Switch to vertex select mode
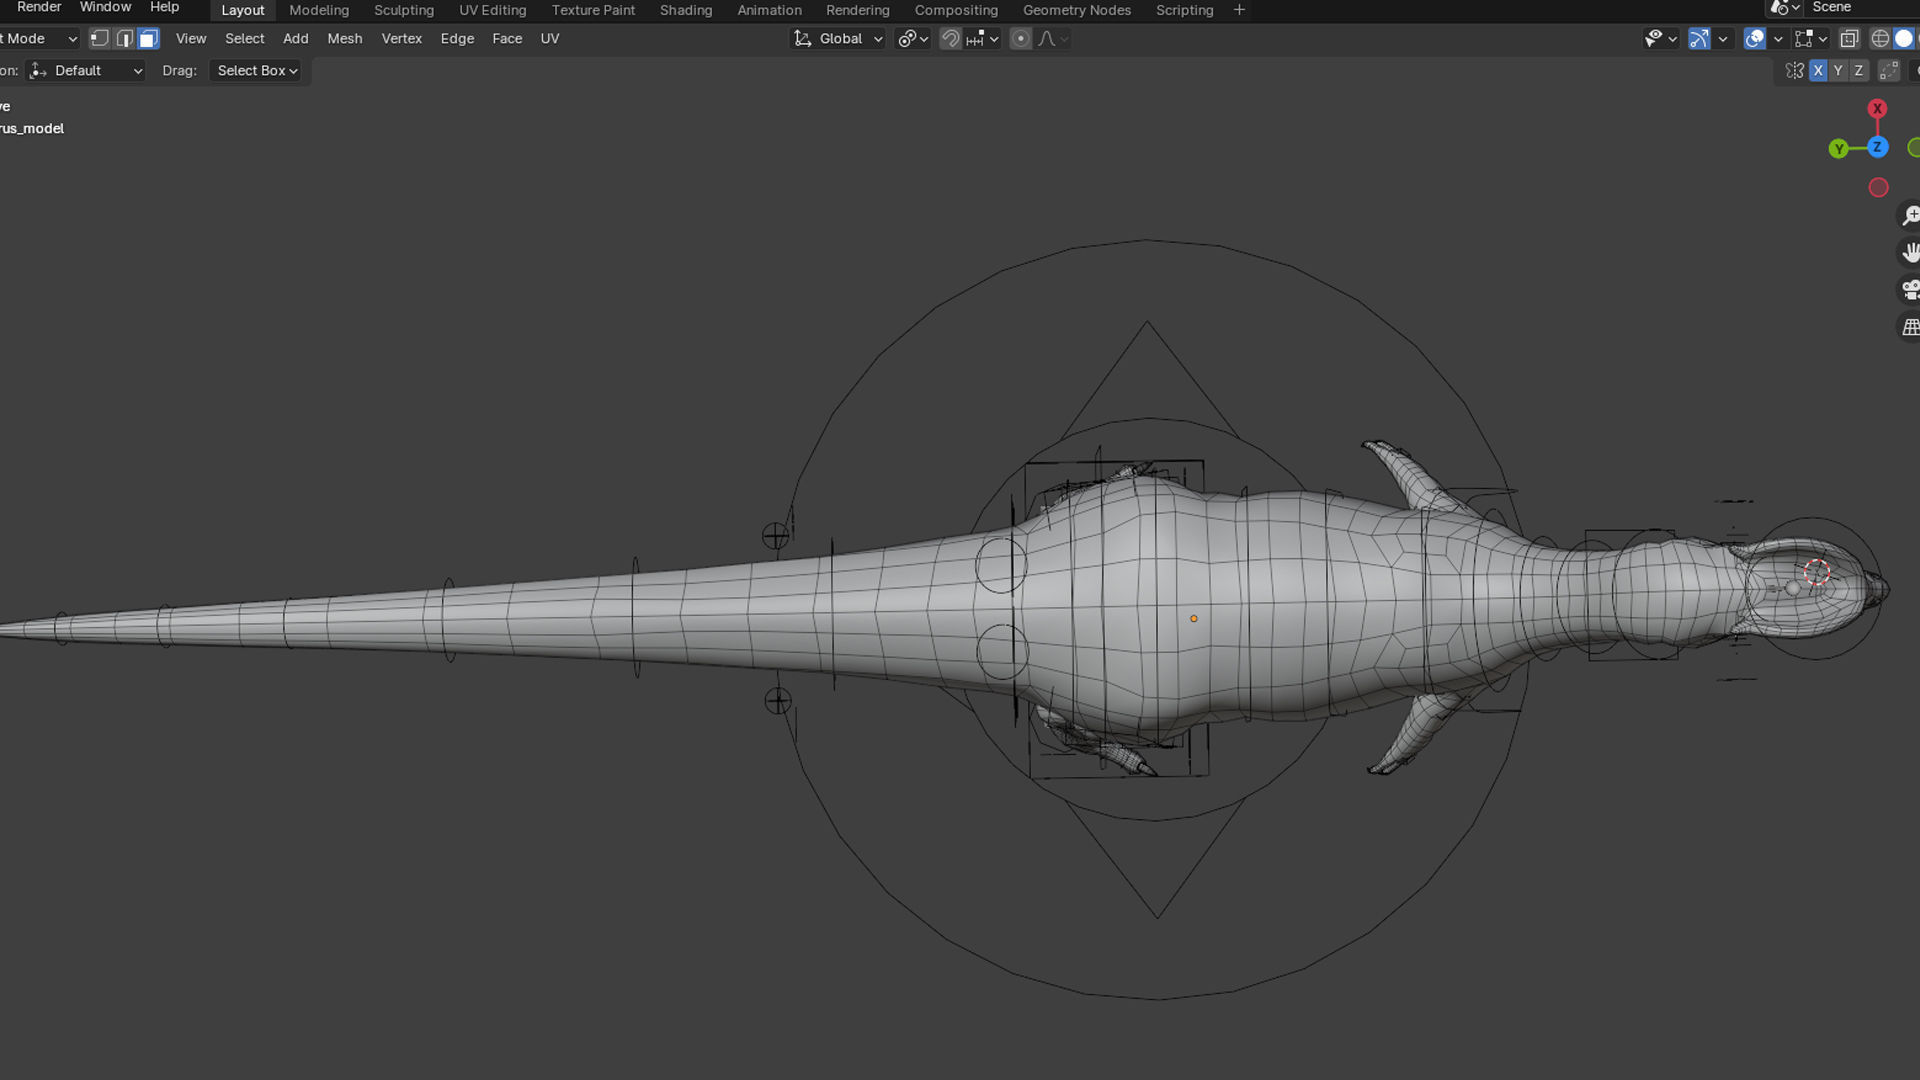The height and width of the screenshot is (1080, 1920). click(99, 39)
